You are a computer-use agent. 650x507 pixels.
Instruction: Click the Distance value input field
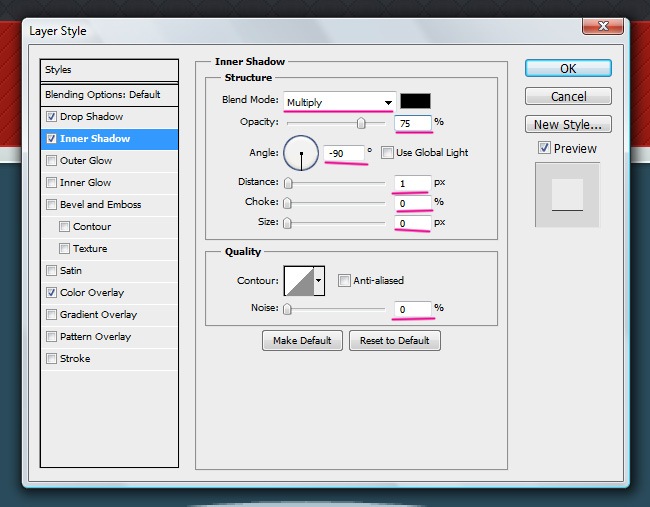click(x=412, y=183)
